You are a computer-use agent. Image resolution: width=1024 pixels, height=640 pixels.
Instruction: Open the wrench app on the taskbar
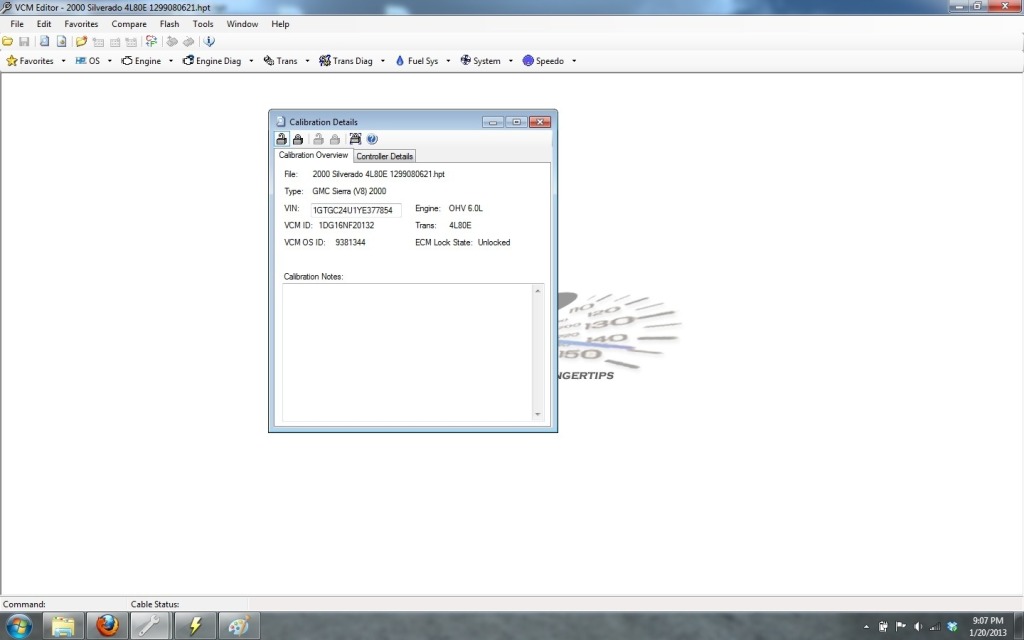[151, 626]
